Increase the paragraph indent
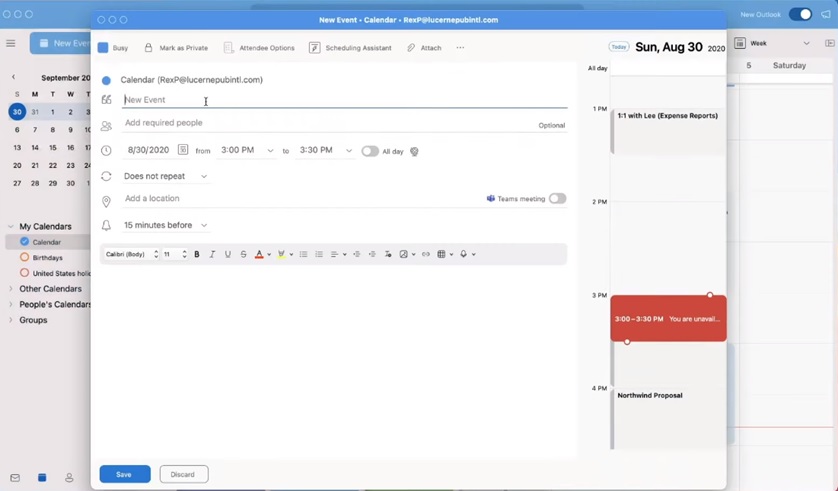 [x=372, y=254]
